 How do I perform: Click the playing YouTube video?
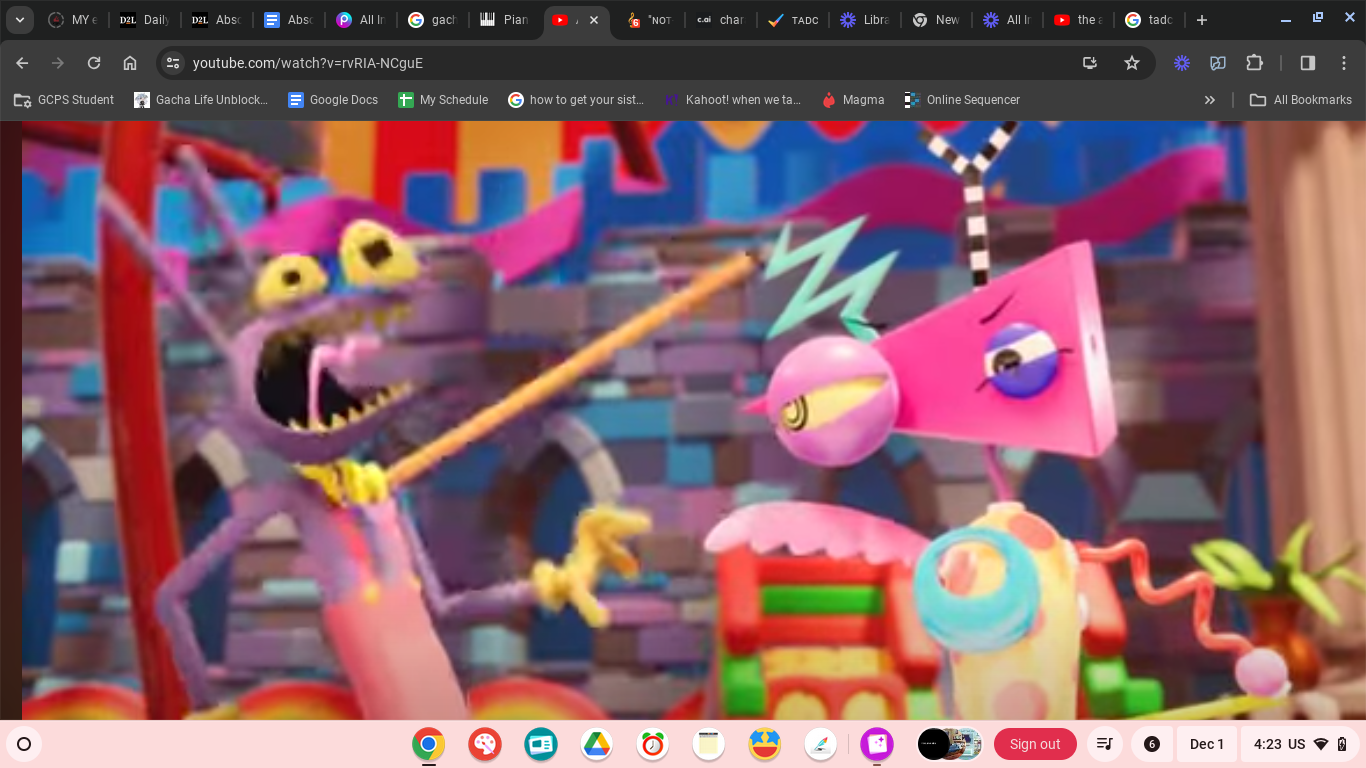click(x=683, y=420)
